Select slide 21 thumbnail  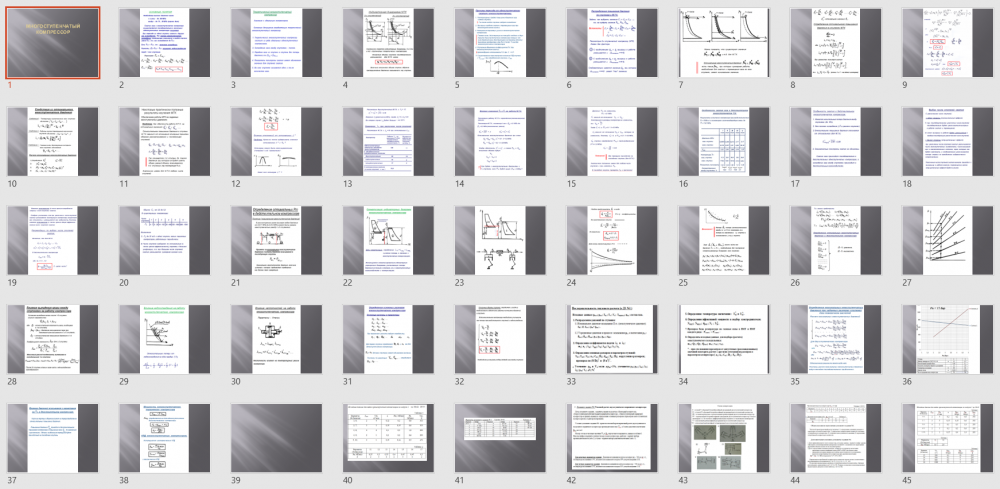coord(277,240)
